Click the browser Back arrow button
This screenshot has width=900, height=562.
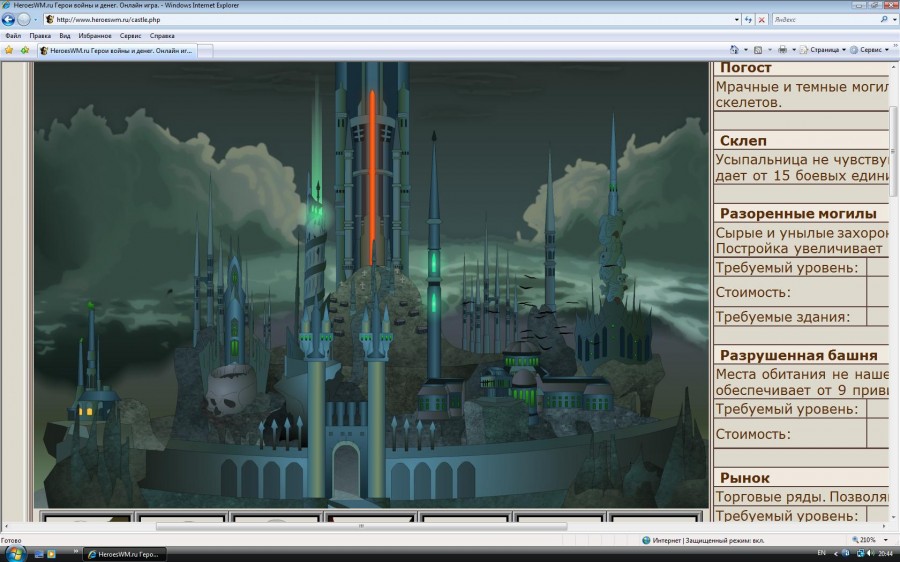coord(8,20)
